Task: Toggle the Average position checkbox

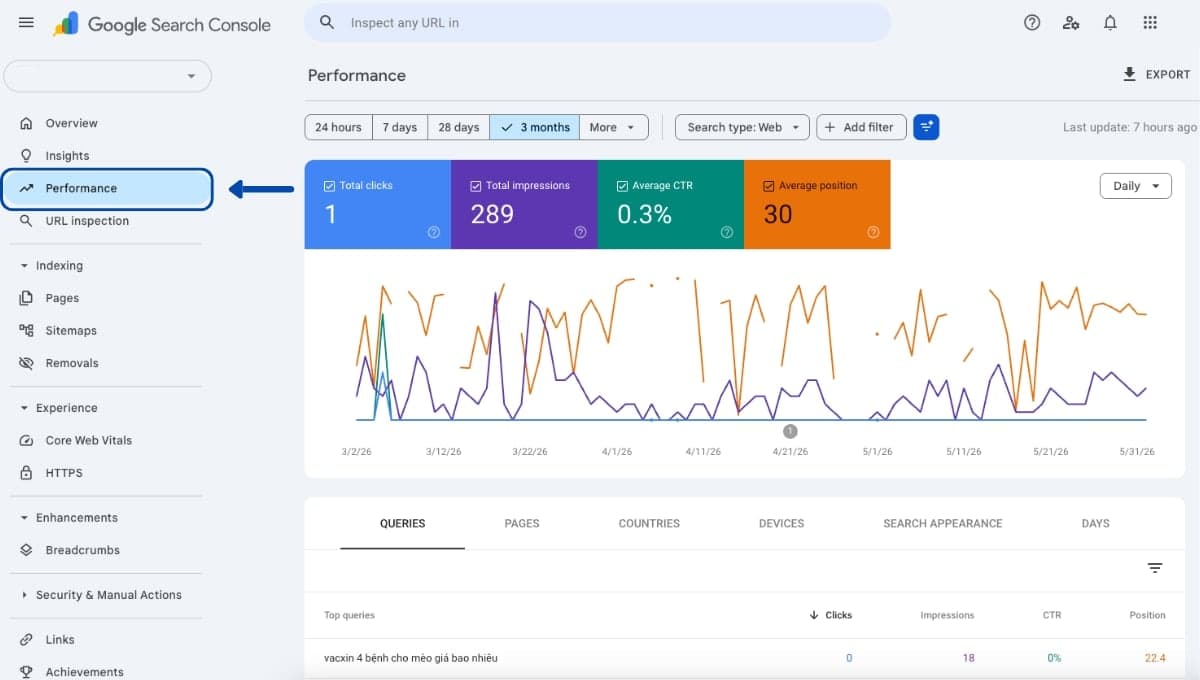Action: click(769, 186)
